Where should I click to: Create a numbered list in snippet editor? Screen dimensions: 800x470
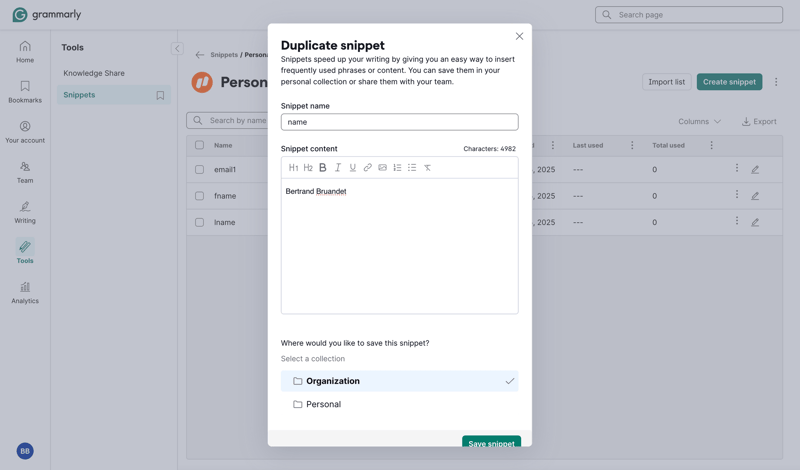tap(397, 167)
